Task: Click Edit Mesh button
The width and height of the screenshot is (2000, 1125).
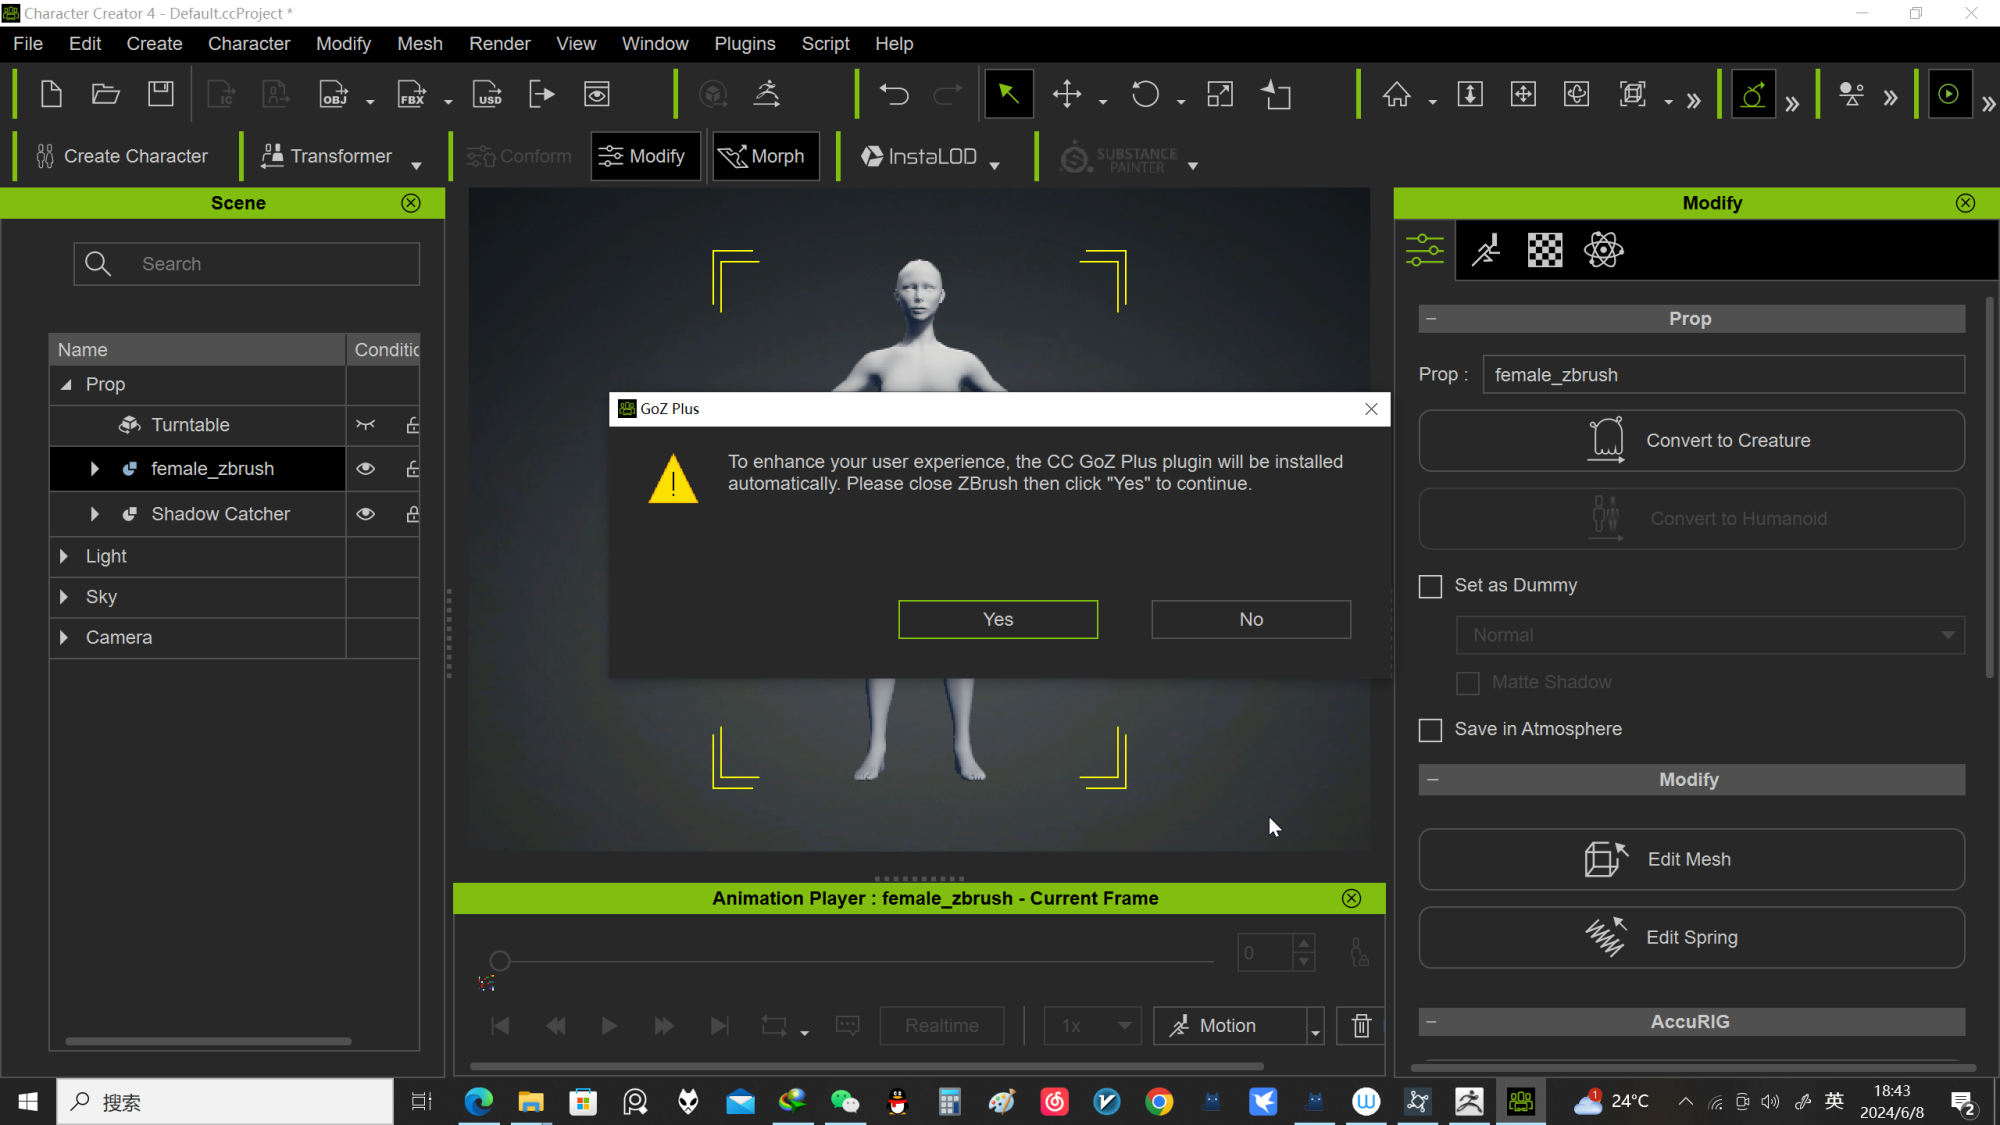Action: coord(1691,860)
